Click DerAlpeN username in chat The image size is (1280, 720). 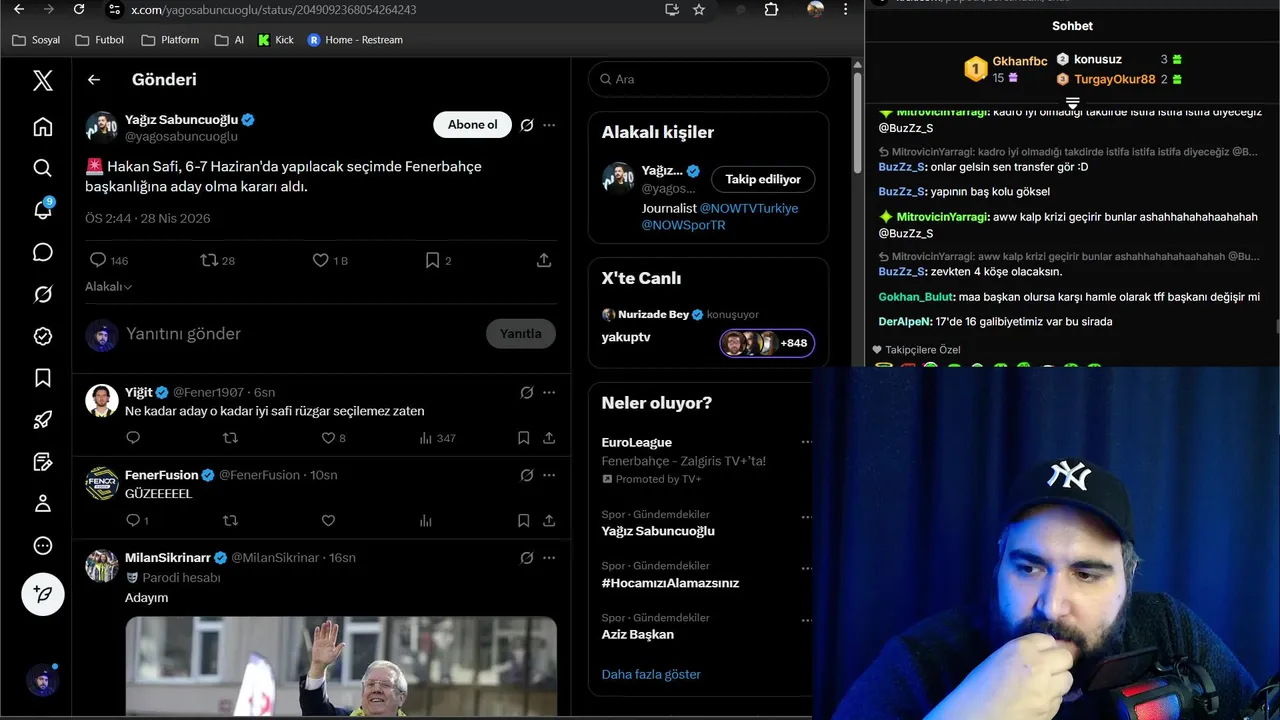coord(905,322)
